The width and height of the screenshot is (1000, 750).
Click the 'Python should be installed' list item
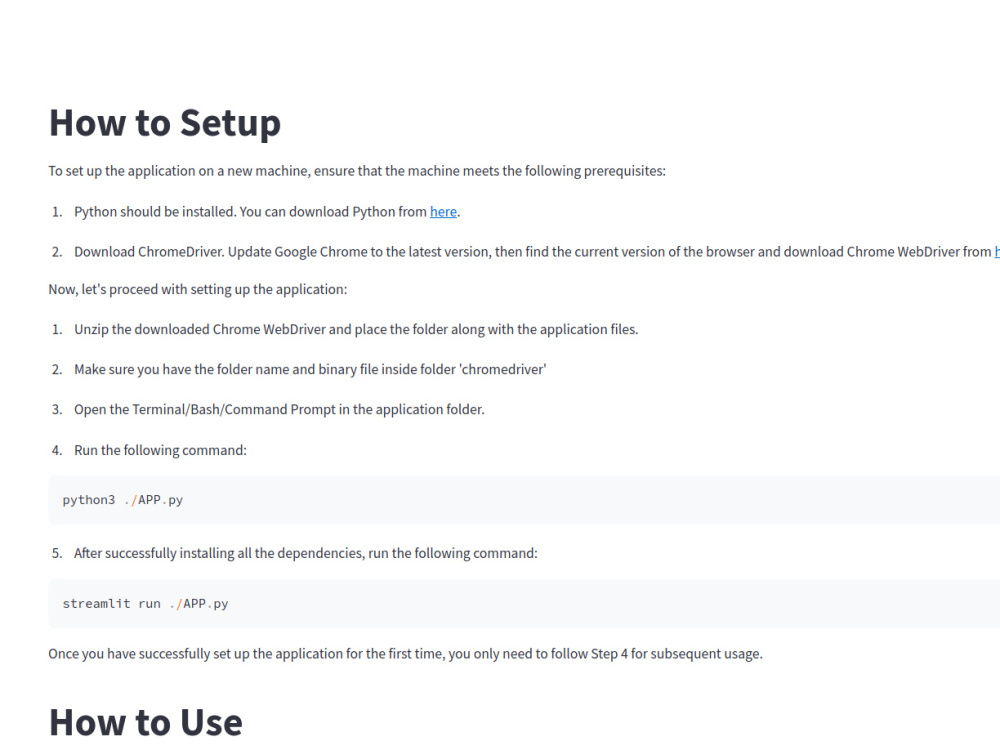pyautogui.click(x=267, y=212)
